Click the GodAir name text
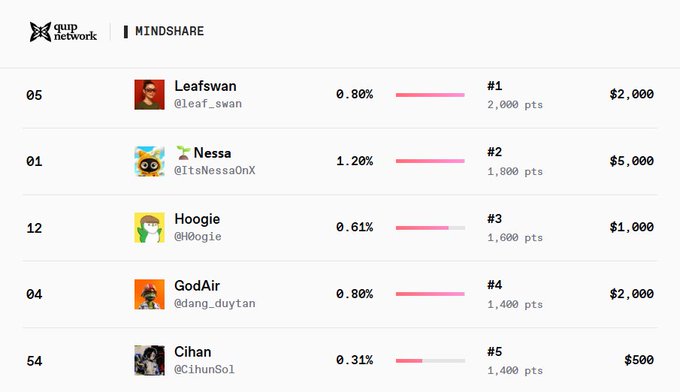This screenshot has height=392, width=680. [197, 286]
